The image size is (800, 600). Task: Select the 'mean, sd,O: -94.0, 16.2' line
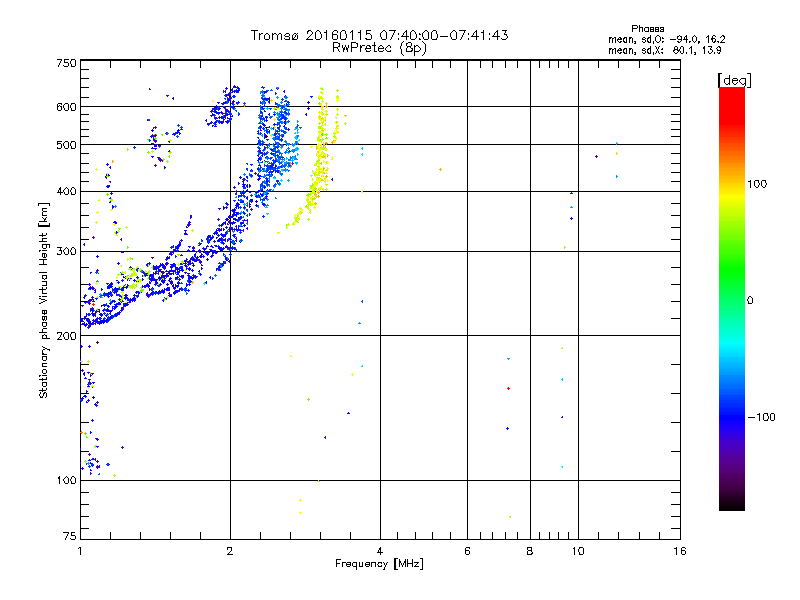pos(666,39)
